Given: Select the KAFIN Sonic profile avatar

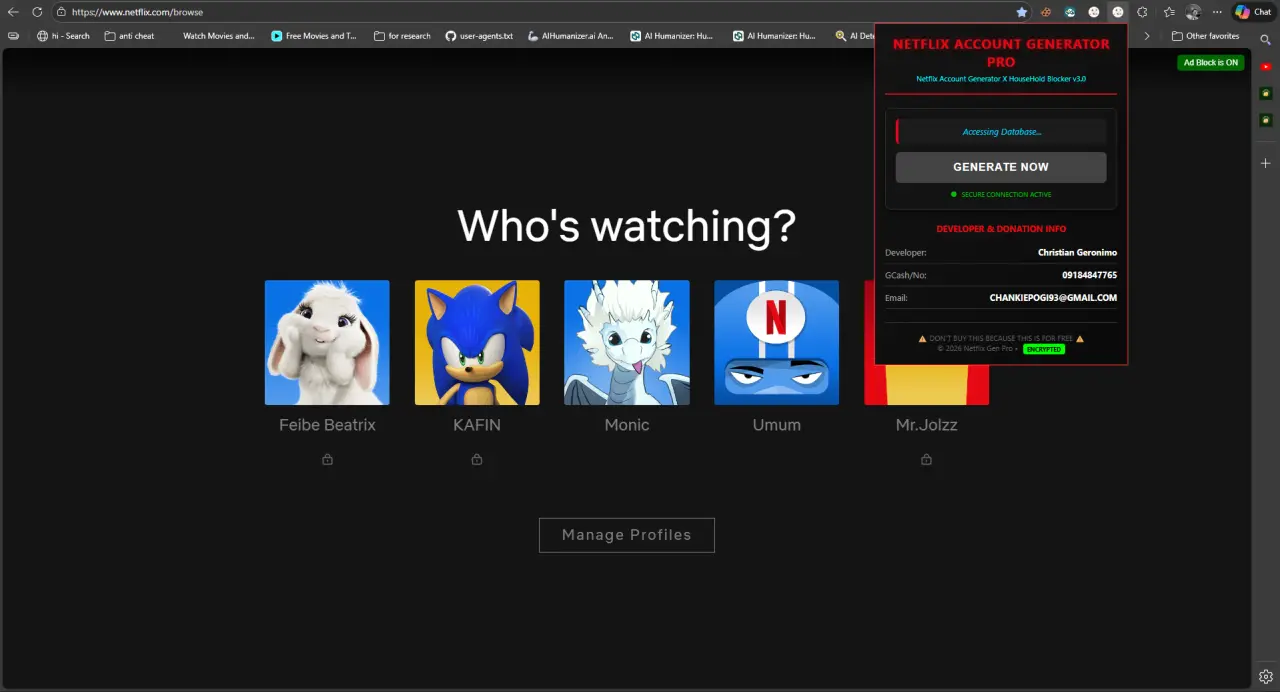Looking at the screenshot, I should click(477, 342).
